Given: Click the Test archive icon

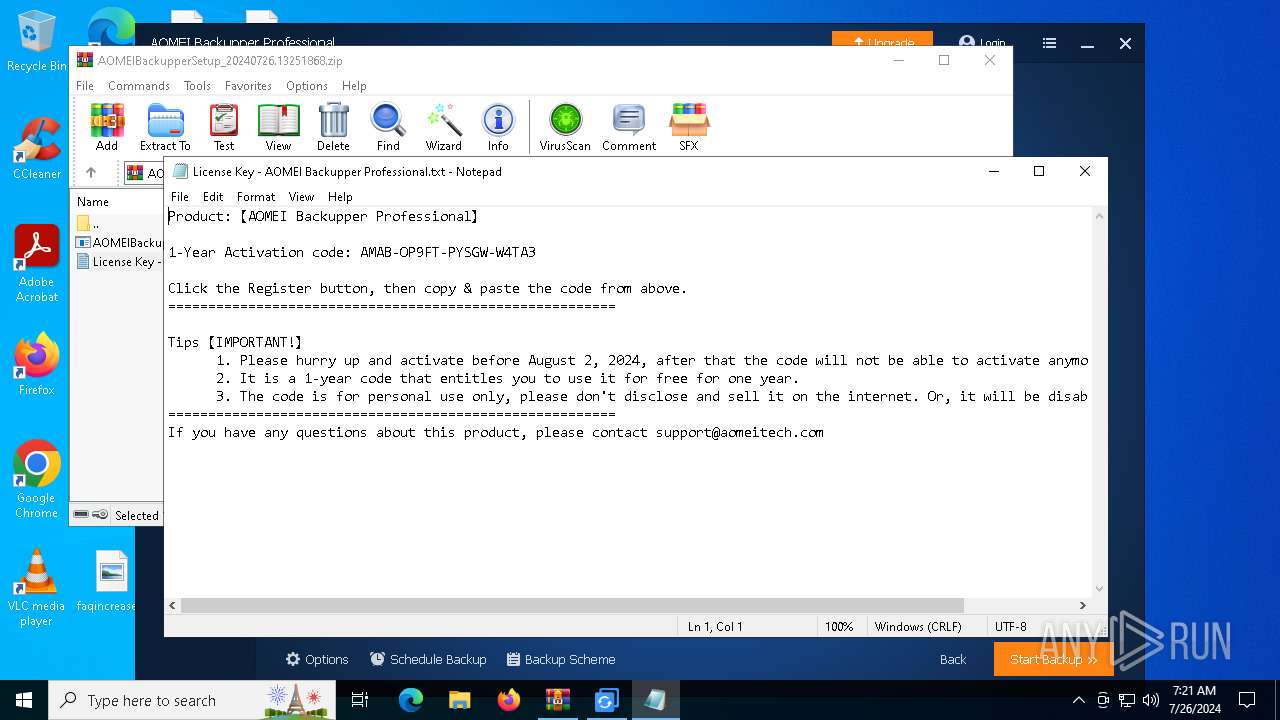Looking at the screenshot, I should point(224,127).
